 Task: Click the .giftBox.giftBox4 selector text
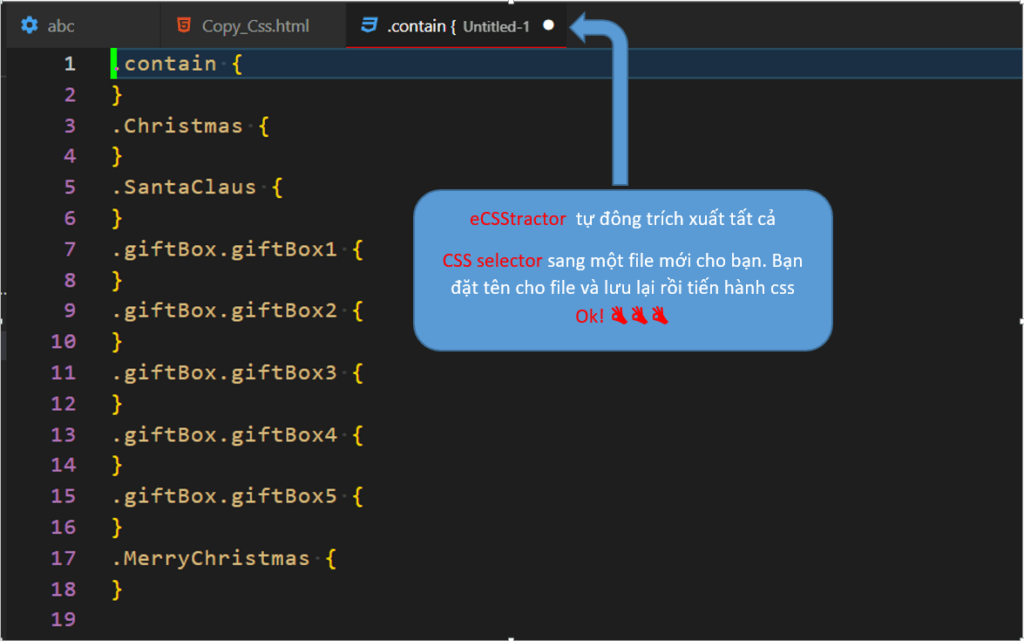point(225,435)
